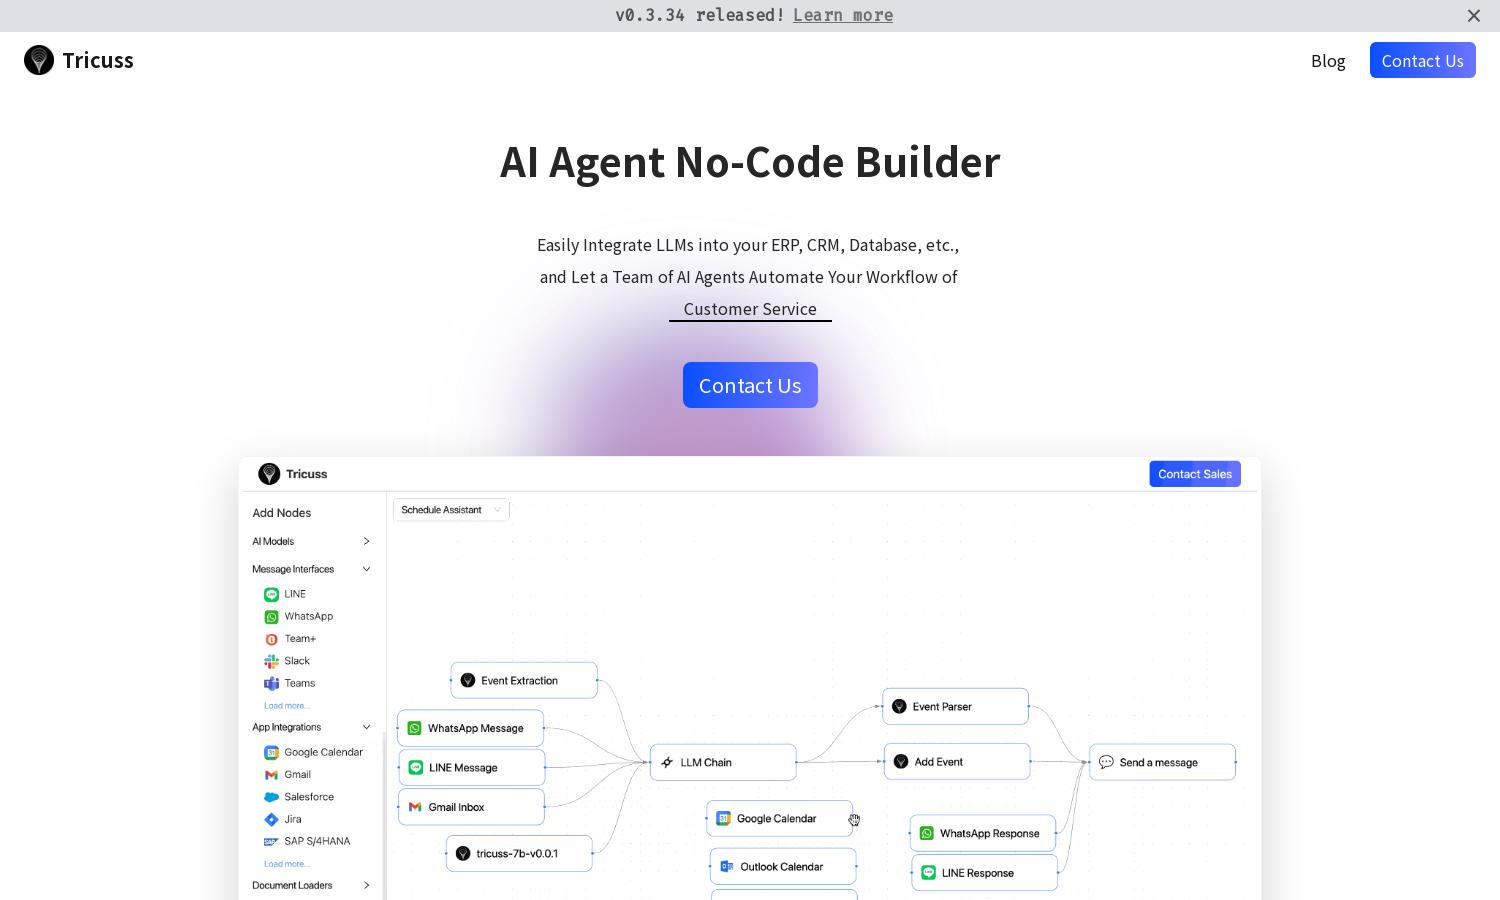The width and height of the screenshot is (1500, 900).
Task: Click Contact Us in the top navigation
Action: pyautogui.click(x=1422, y=61)
